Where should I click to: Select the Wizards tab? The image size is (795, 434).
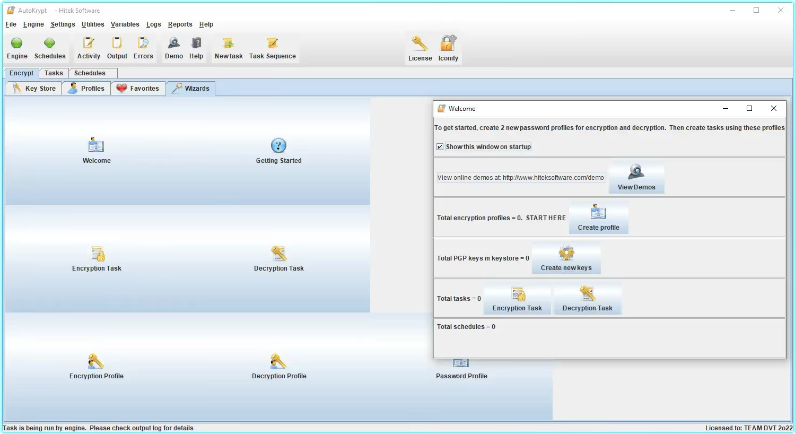coord(191,88)
